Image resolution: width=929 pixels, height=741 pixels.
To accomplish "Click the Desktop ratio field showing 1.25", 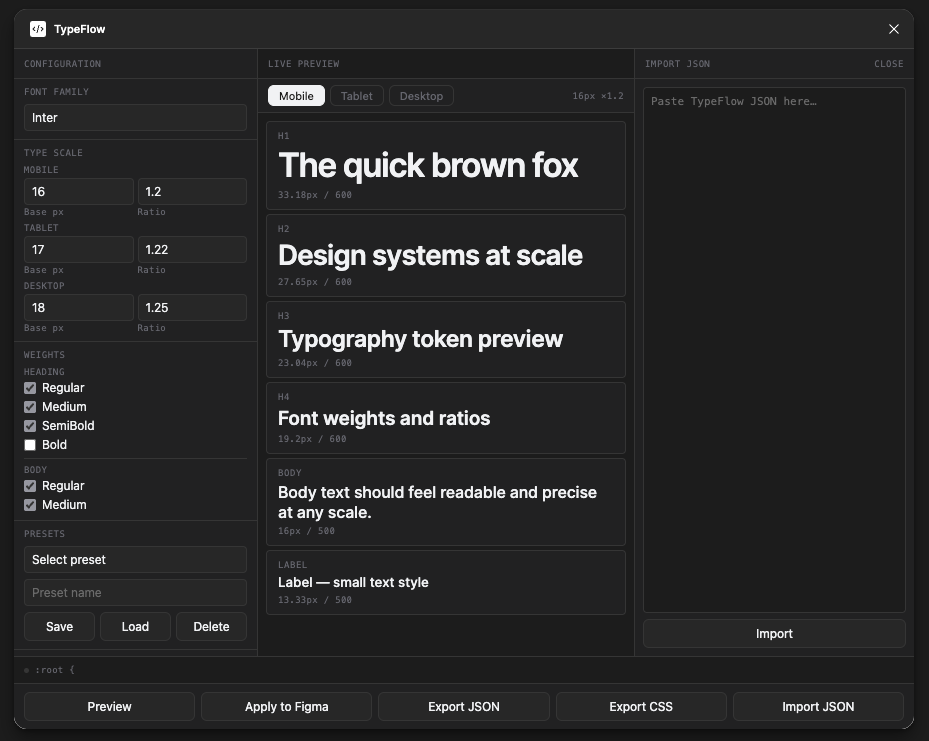I will 193,308.
